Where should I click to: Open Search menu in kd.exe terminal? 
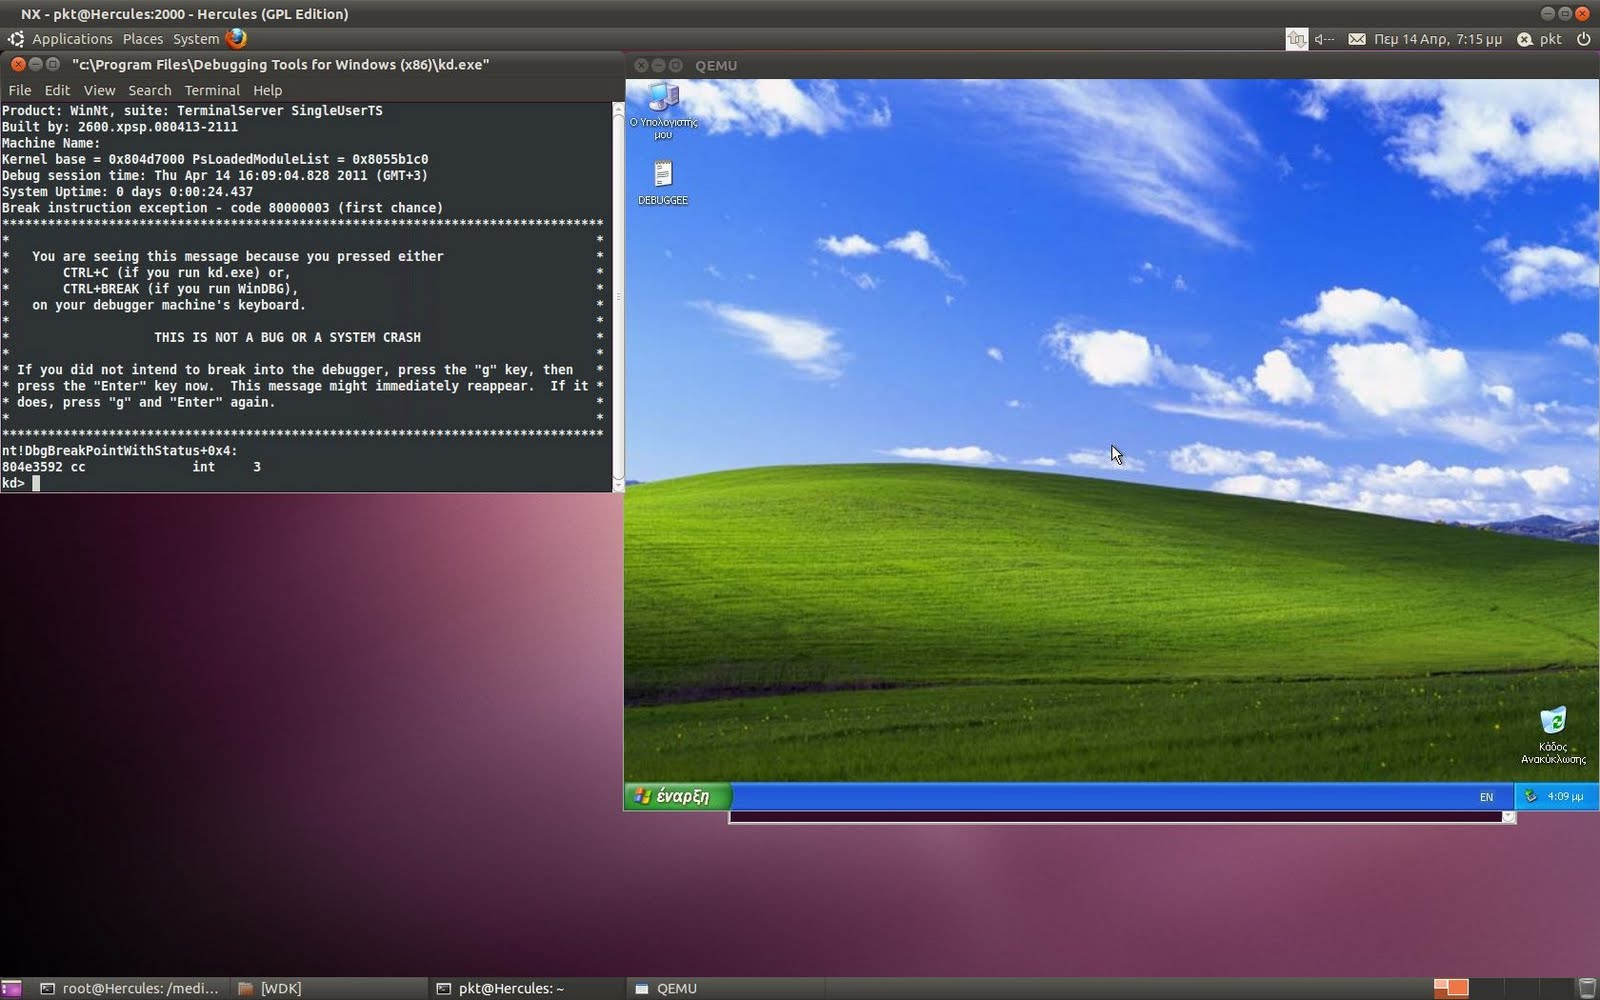(149, 90)
